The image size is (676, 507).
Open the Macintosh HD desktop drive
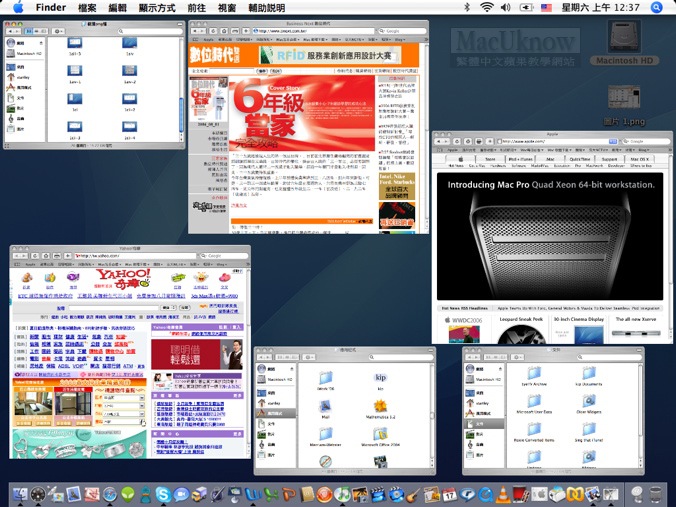tap(624, 42)
